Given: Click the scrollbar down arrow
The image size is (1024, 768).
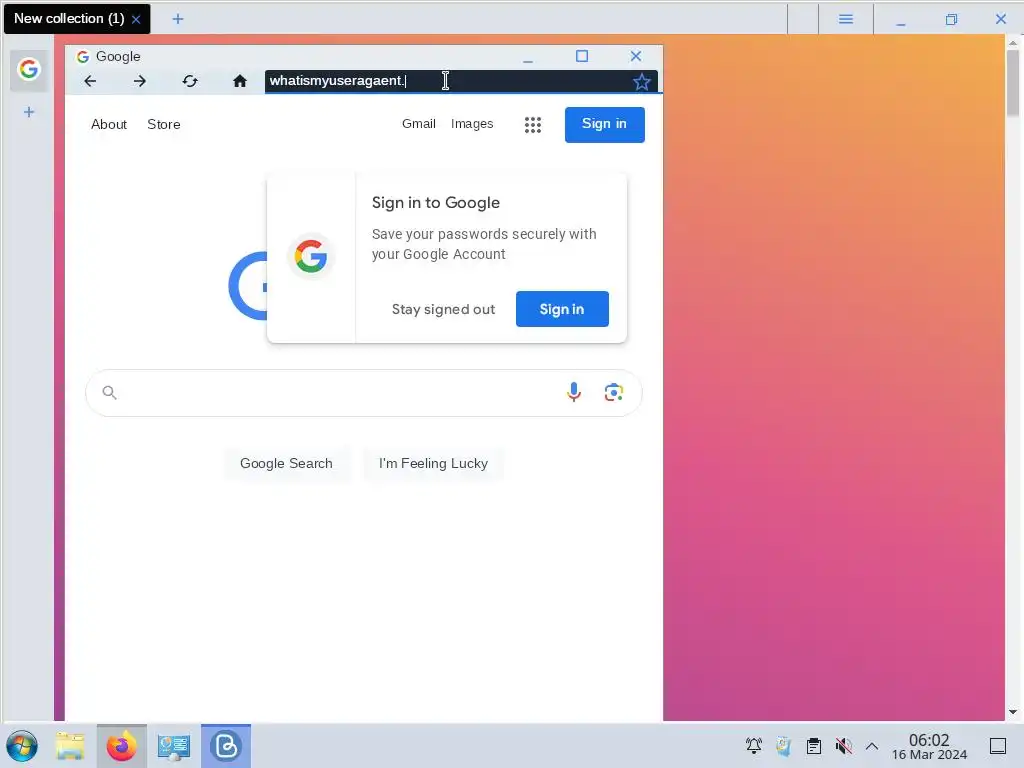Looking at the screenshot, I should point(1013,712).
